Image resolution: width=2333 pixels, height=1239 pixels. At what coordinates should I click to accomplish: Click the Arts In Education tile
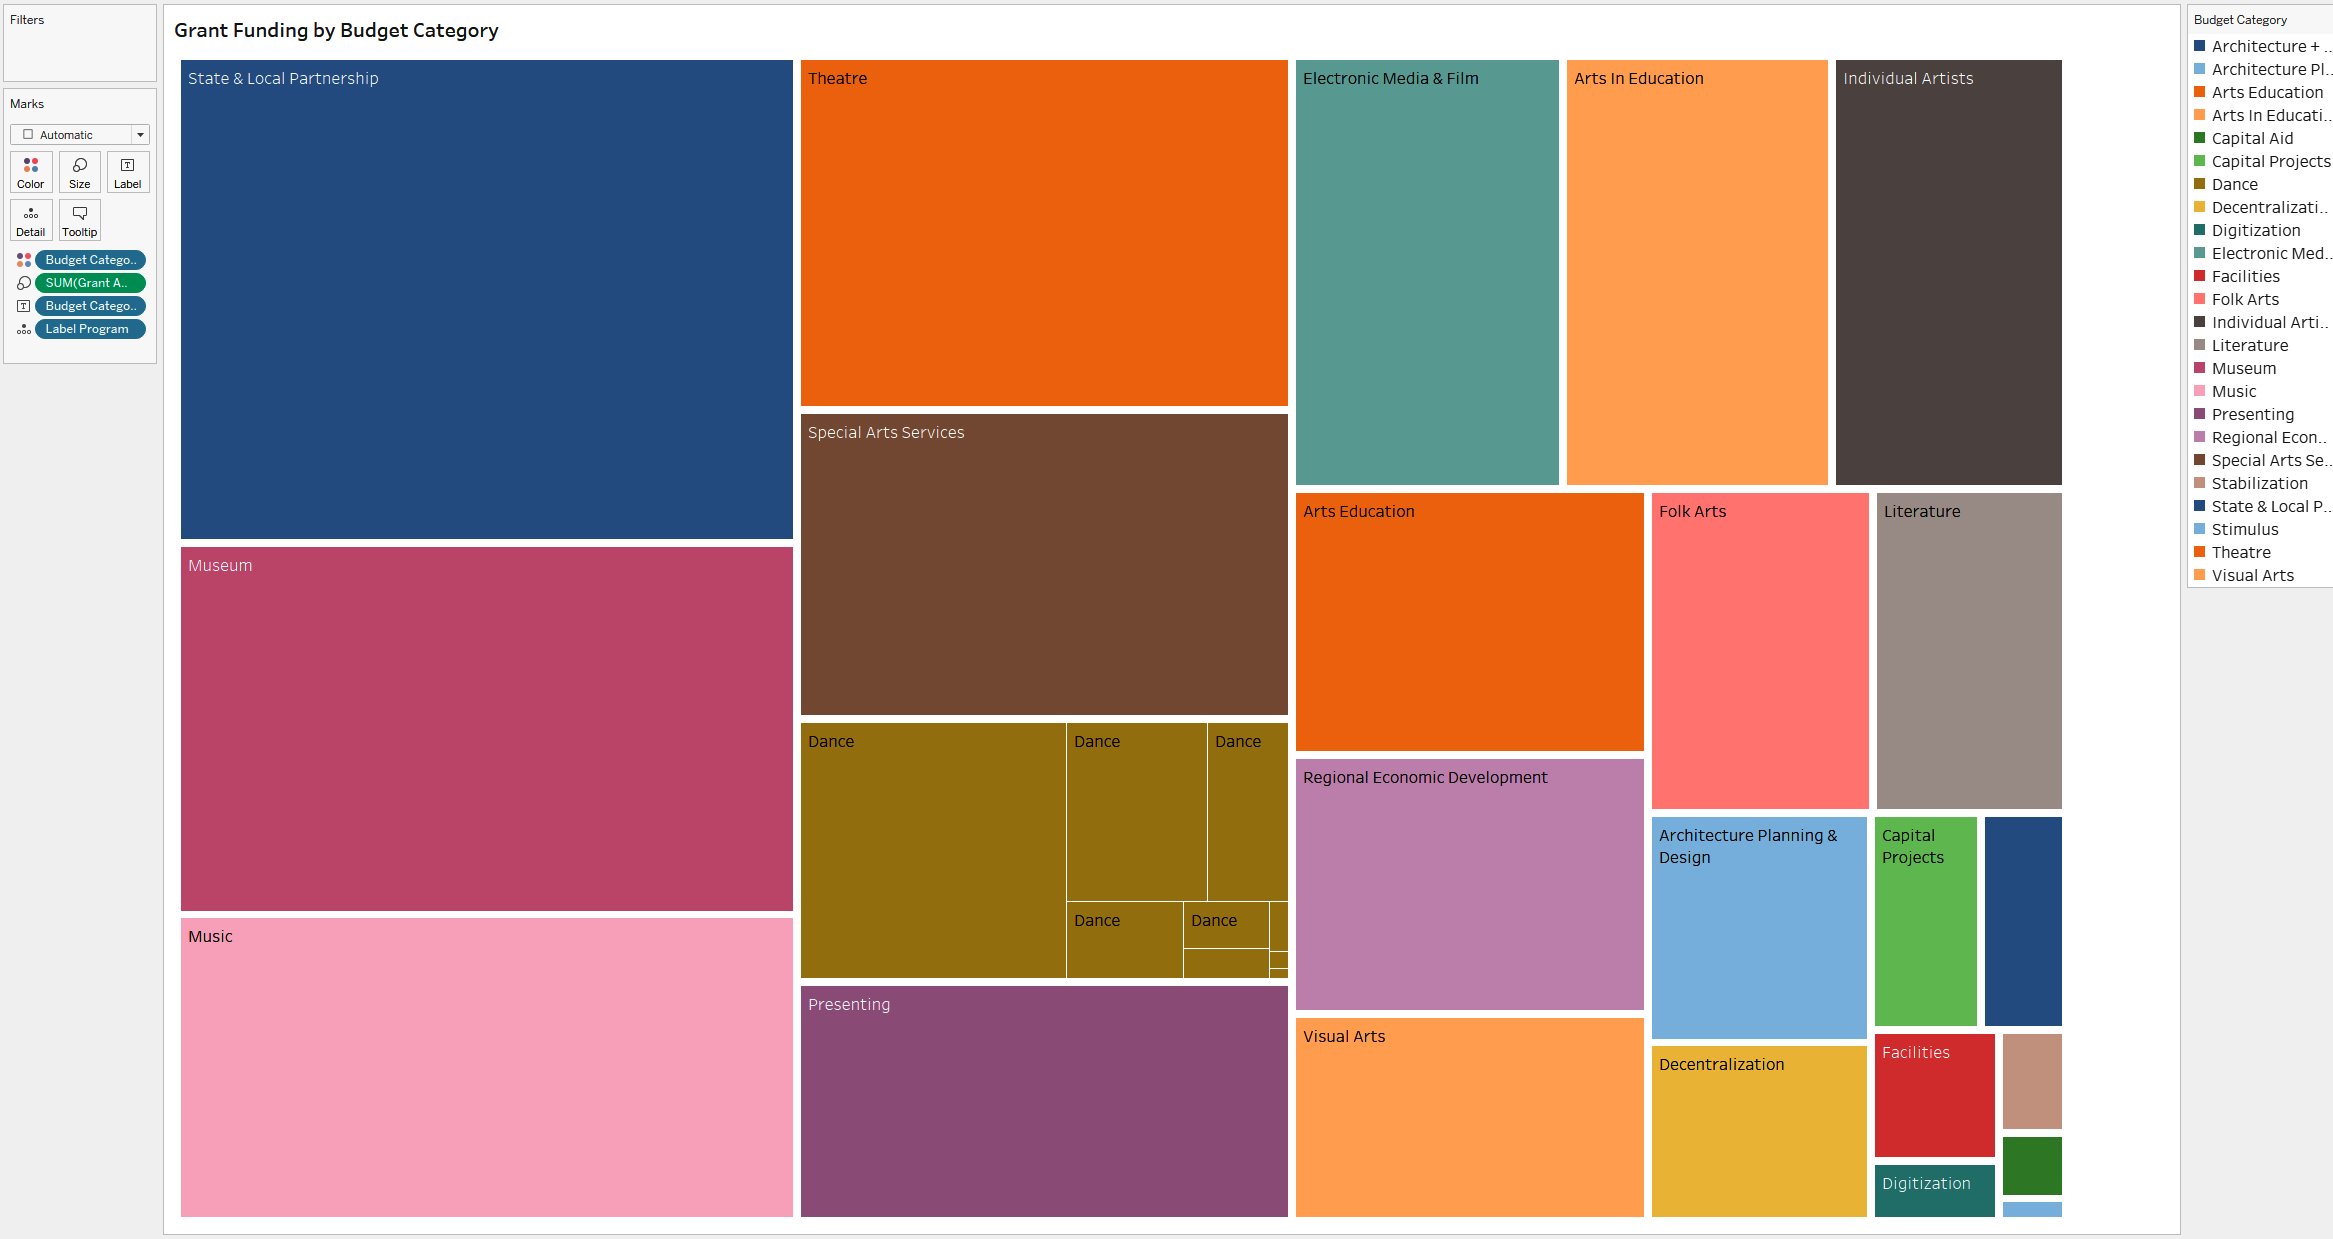pyautogui.click(x=1697, y=272)
